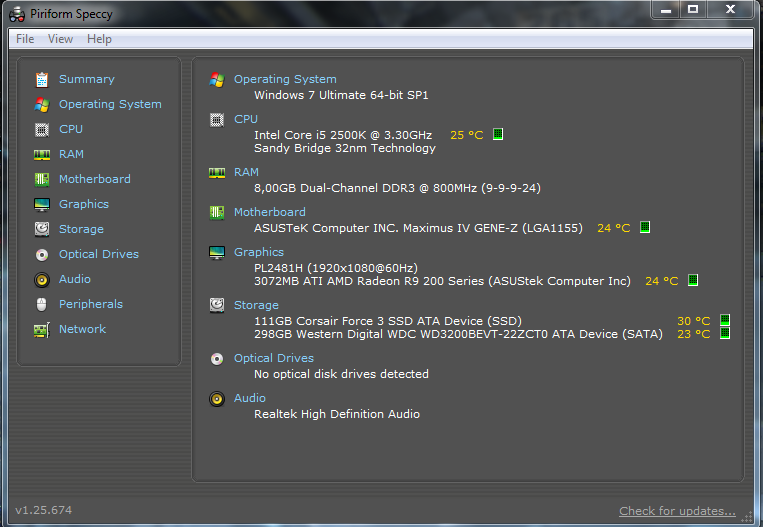Open Optical Drives from the sidebar
Screen dimensions: 763x527
pos(99,254)
